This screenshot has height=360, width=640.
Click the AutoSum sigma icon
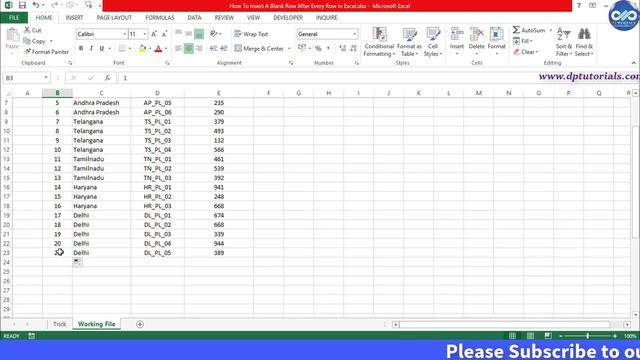[516, 30]
